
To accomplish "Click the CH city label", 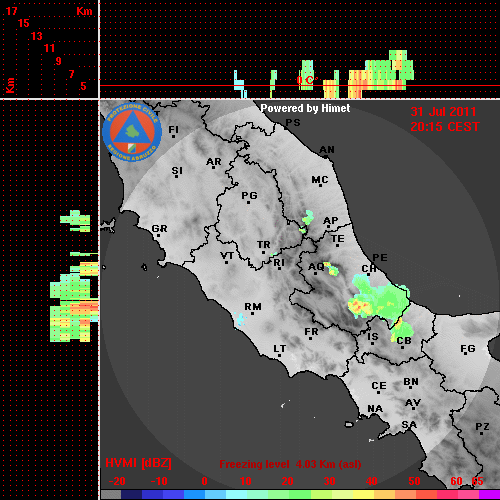I will point(369,268).
